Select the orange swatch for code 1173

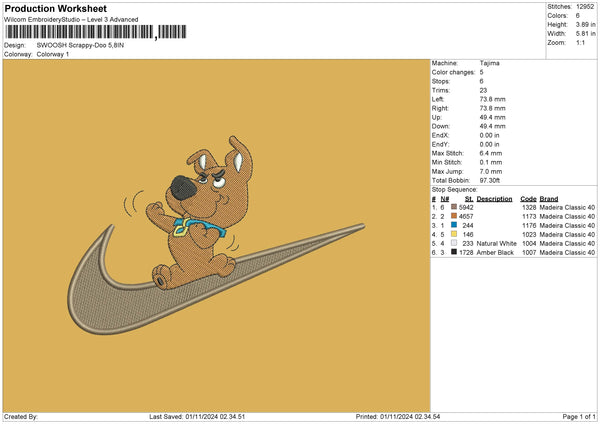454,216
